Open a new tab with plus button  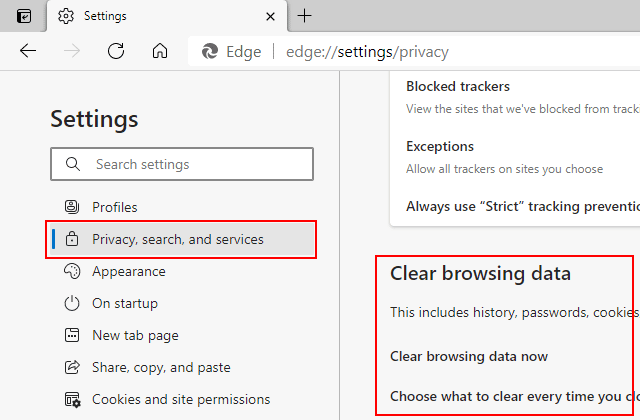pyautogui.click(x=304, y=16)
